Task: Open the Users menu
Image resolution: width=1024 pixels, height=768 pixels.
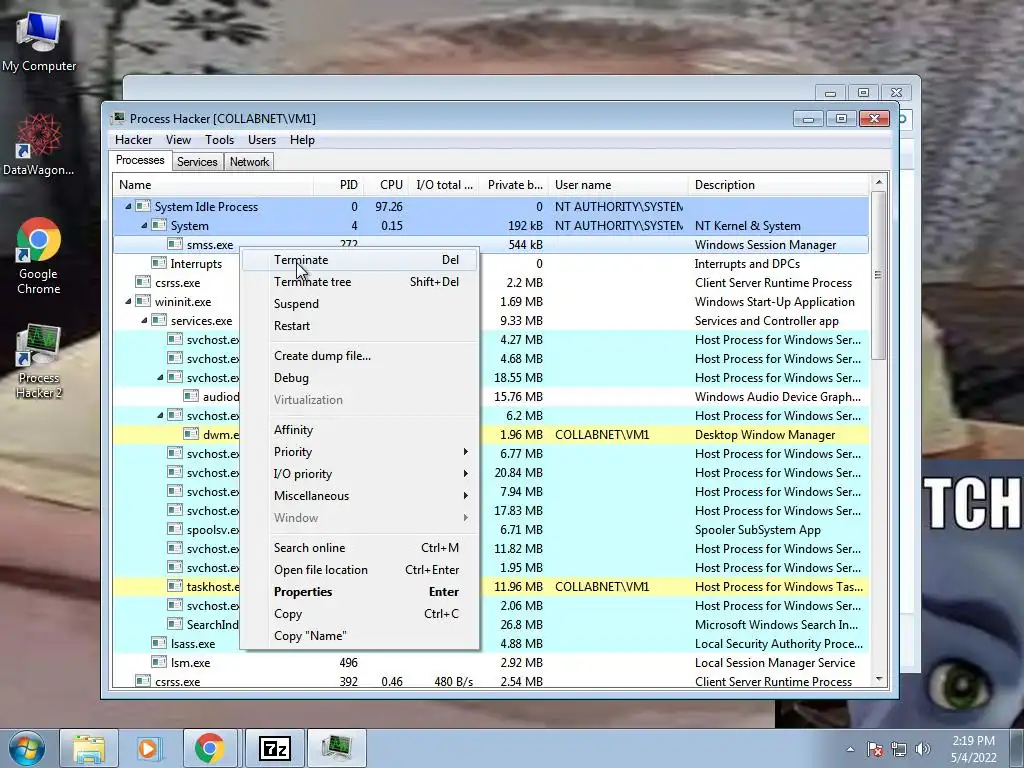Action: [261, 140]
